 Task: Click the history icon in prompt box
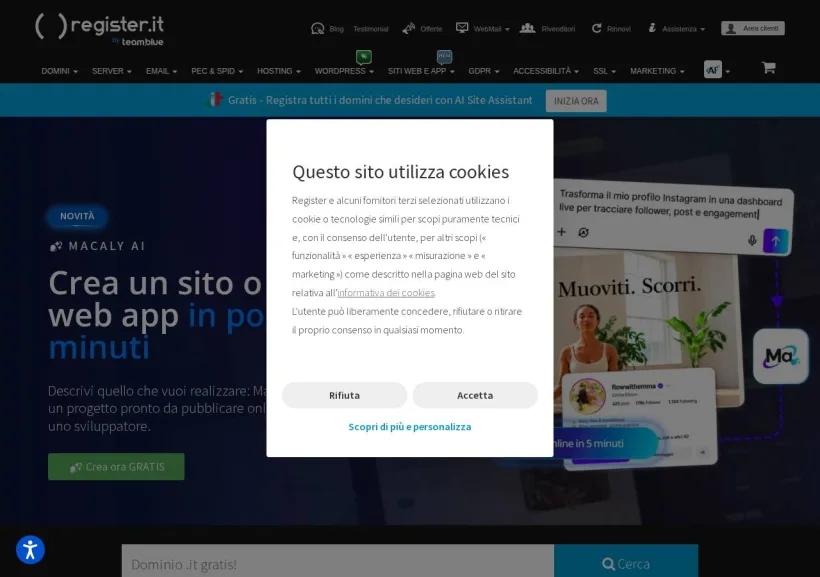[584, 232]
